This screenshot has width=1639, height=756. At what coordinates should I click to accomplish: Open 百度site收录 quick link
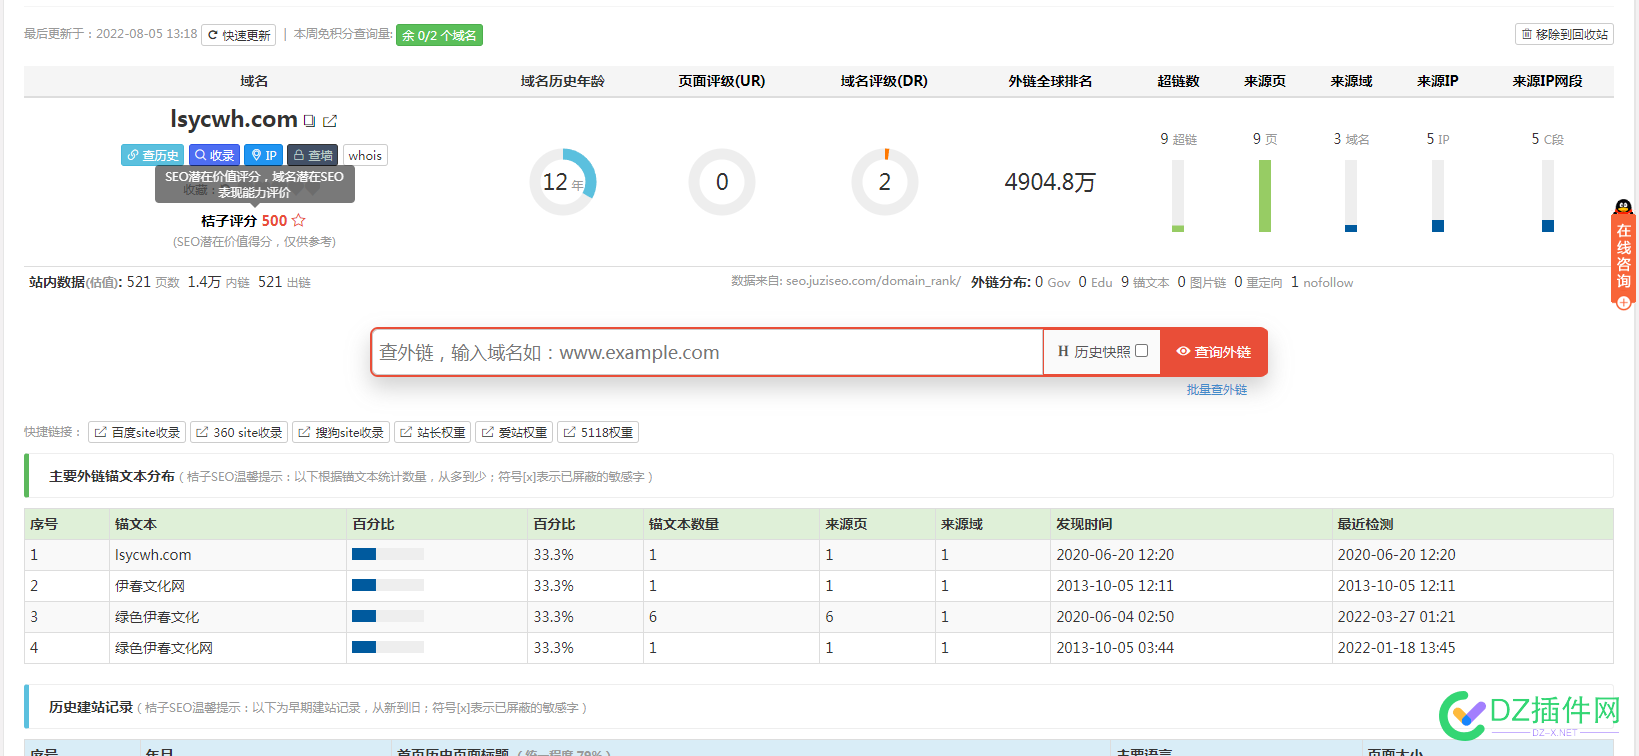tap(137, 432)
